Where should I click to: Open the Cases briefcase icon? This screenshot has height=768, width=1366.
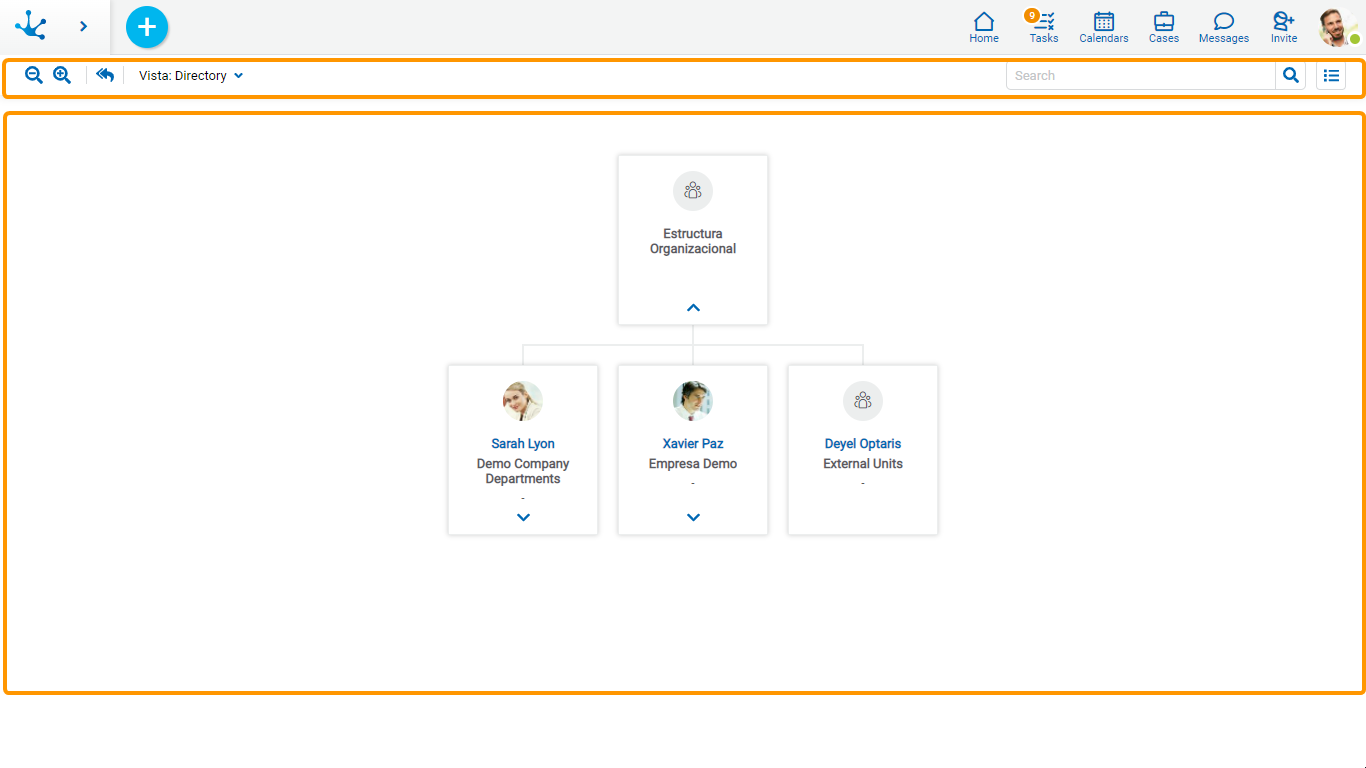[1163, 27]
